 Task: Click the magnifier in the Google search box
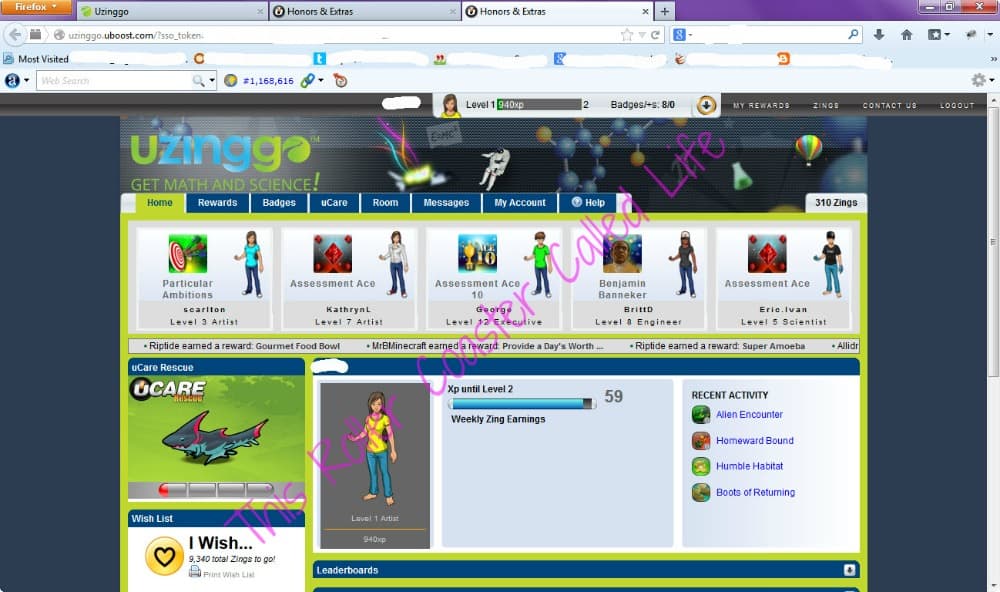coord(853,34)
